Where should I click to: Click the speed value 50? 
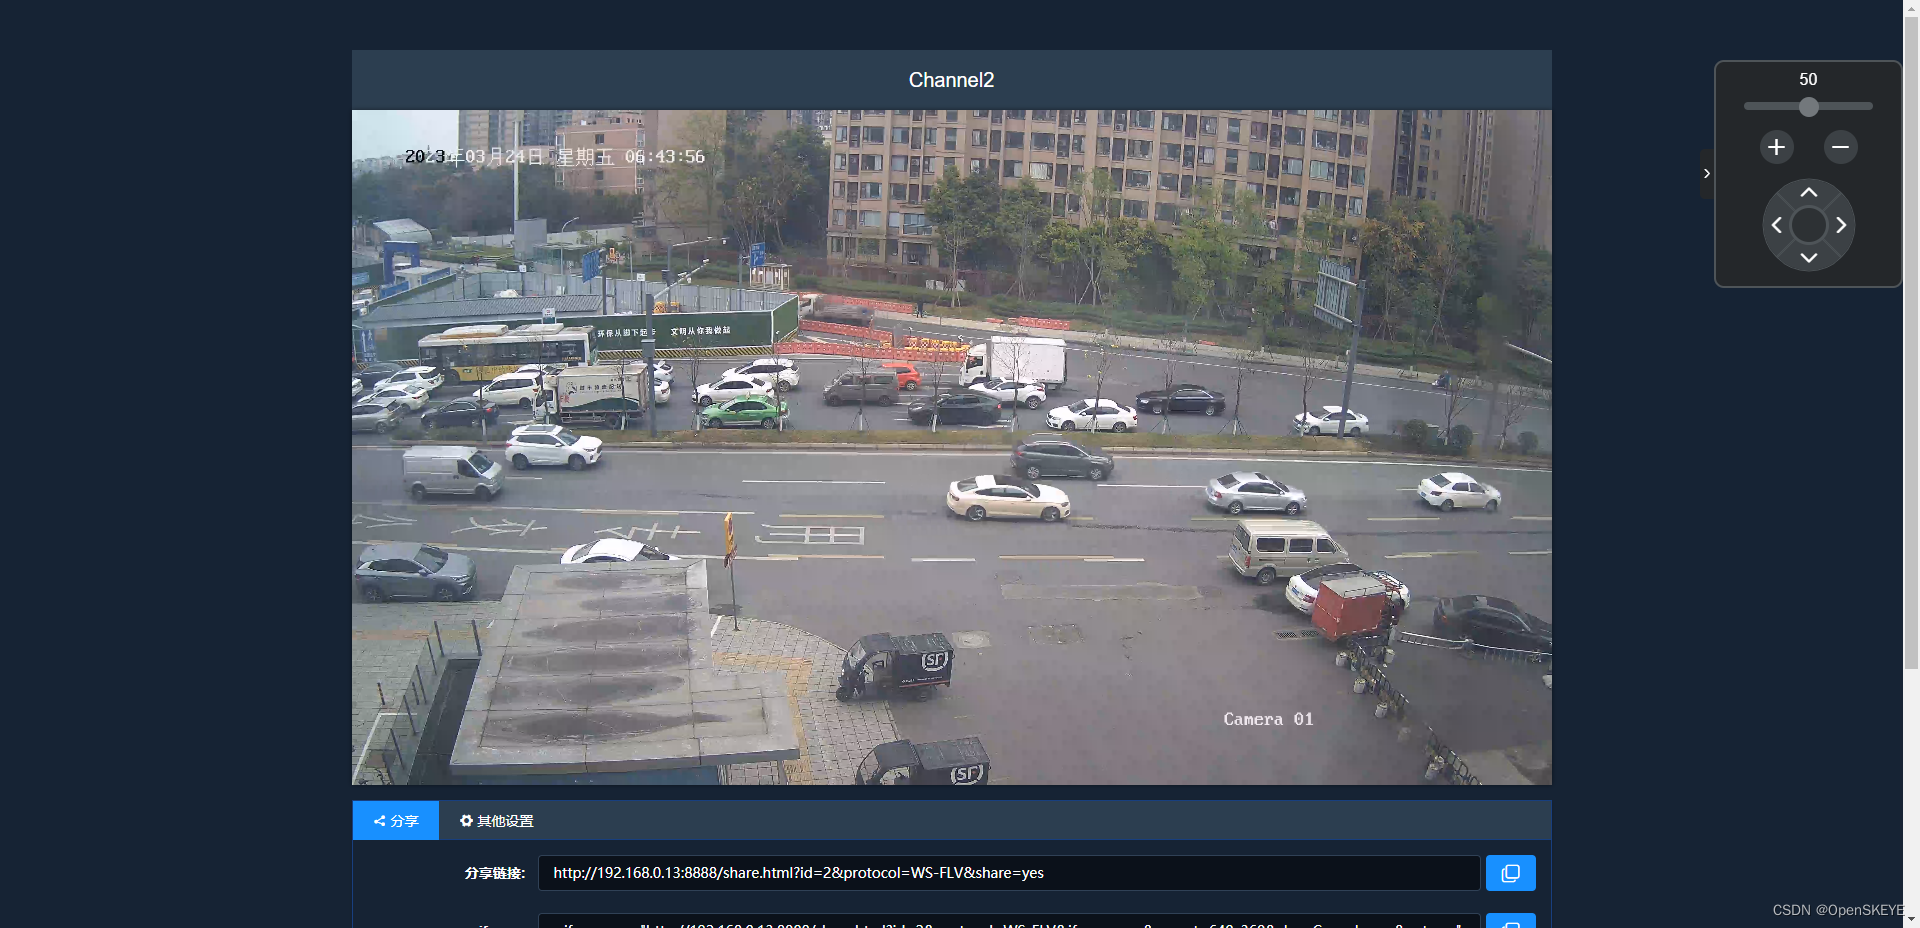(x=1808, y=79)
